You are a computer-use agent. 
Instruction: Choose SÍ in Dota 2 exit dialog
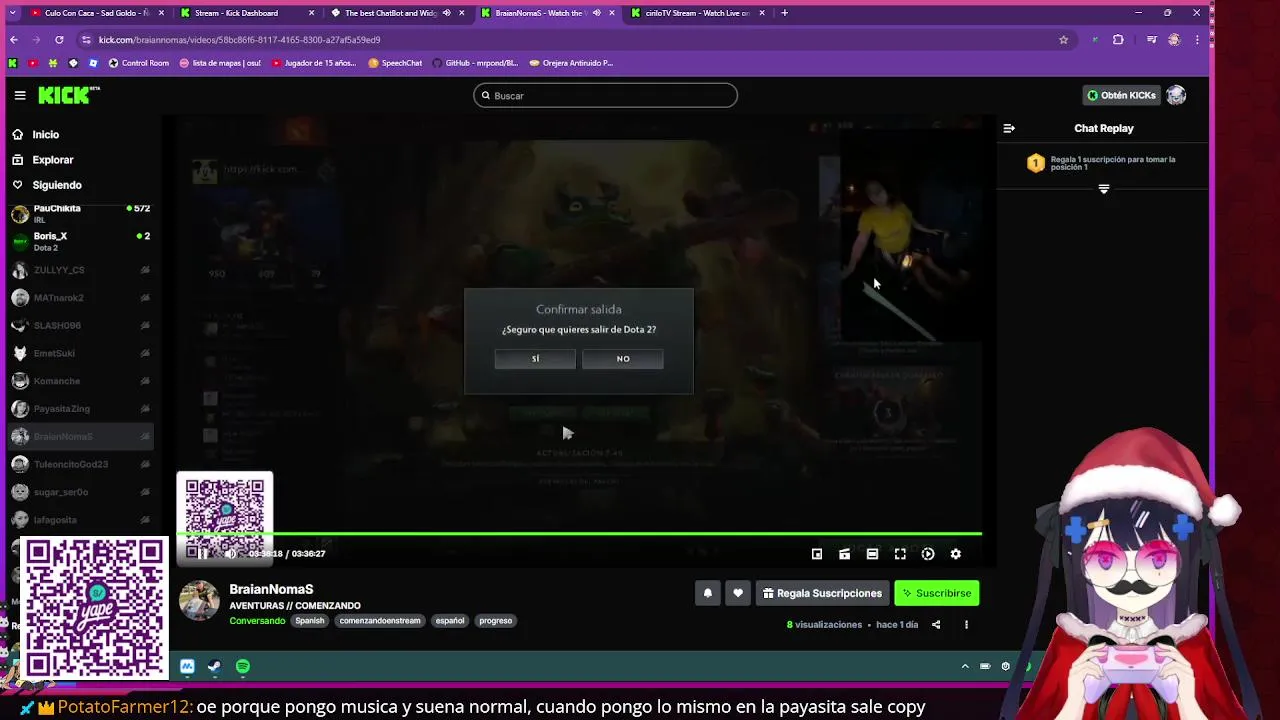535,359
